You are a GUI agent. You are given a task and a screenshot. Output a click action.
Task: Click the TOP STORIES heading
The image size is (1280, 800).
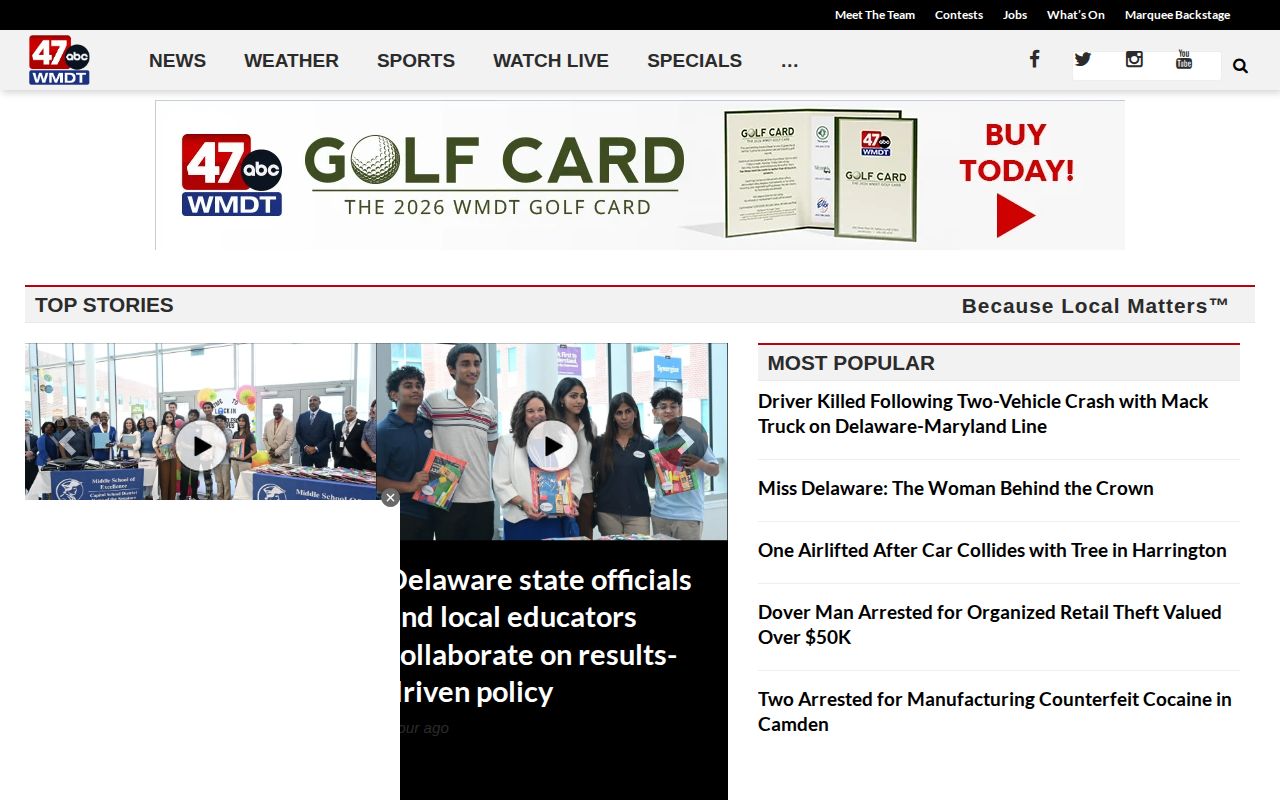(104, 305)
